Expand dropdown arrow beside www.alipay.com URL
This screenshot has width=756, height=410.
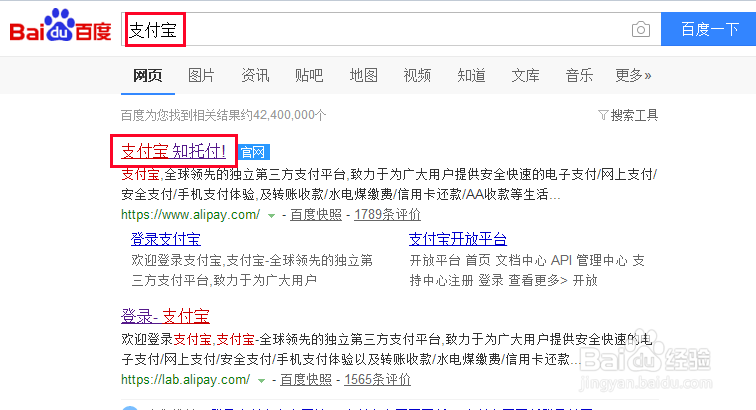click(271, 216)
